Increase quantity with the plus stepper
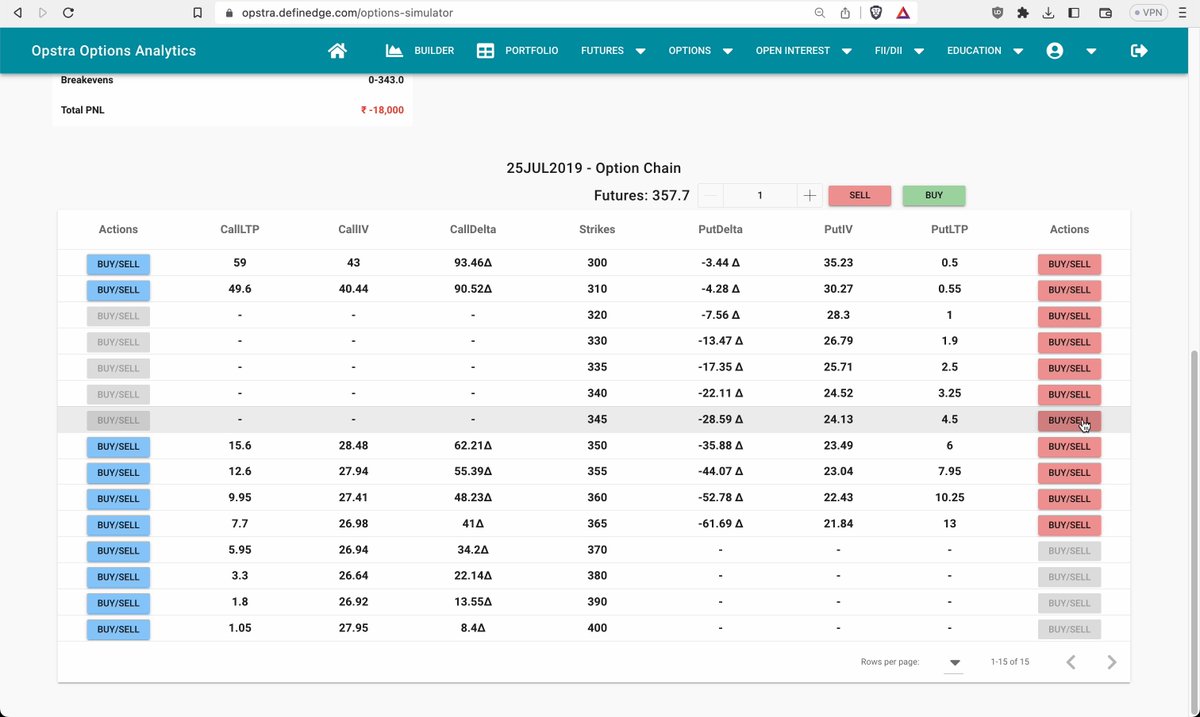The width and height of the screenshot is (1200, 717). point(809,195)
